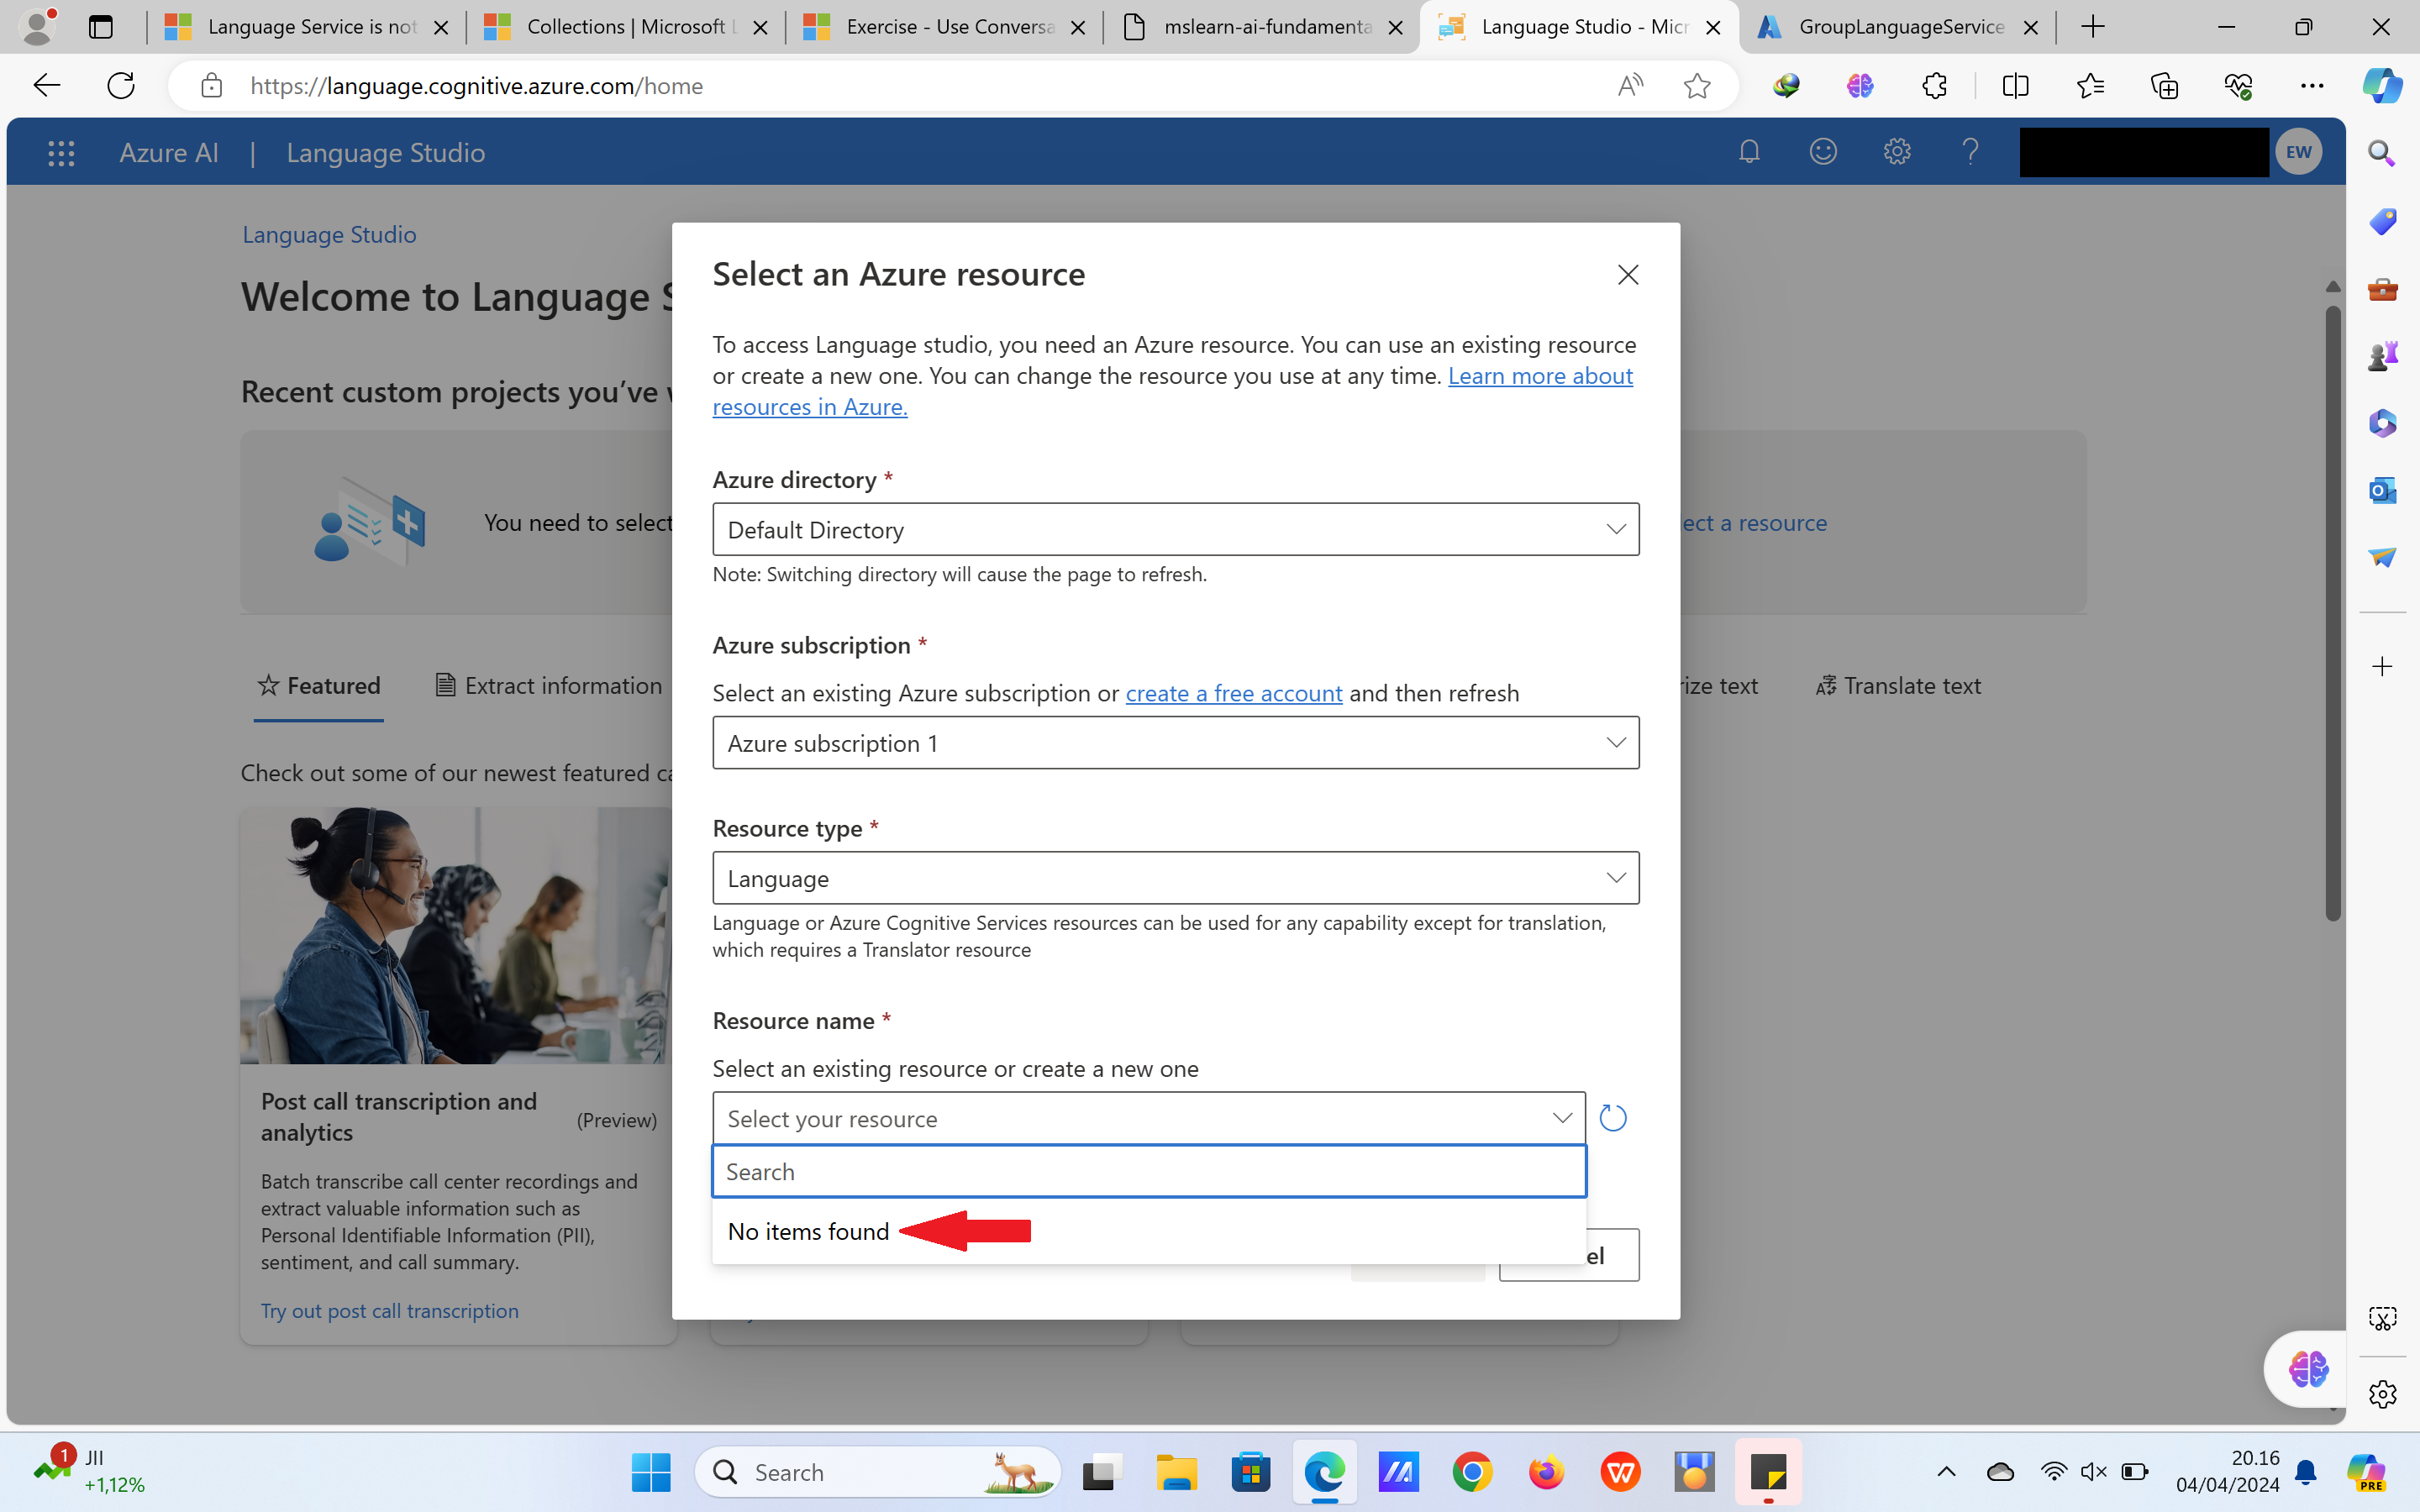
Task: Show hidden system tray icons chevron
Action: pyautogui.click(x=1946, y=1472)
